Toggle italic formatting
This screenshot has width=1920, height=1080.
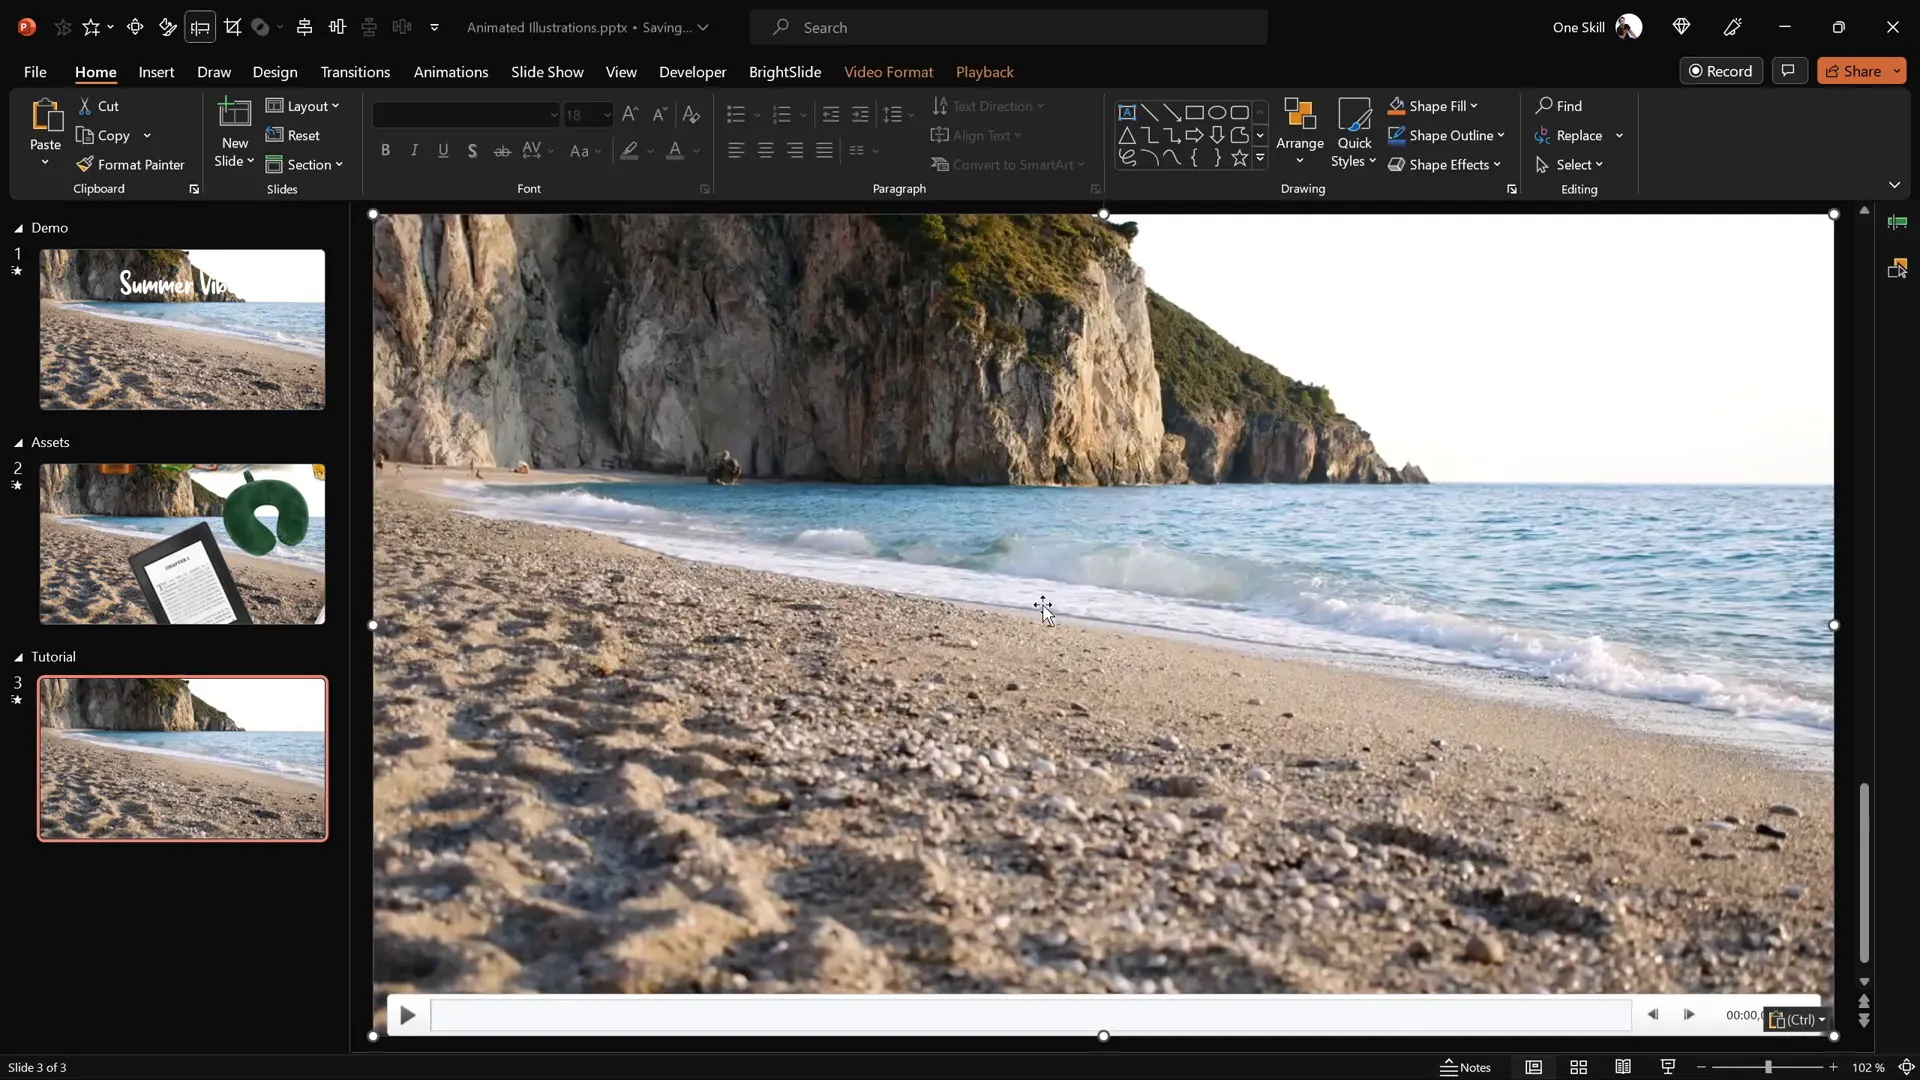(x=414, y=150)
